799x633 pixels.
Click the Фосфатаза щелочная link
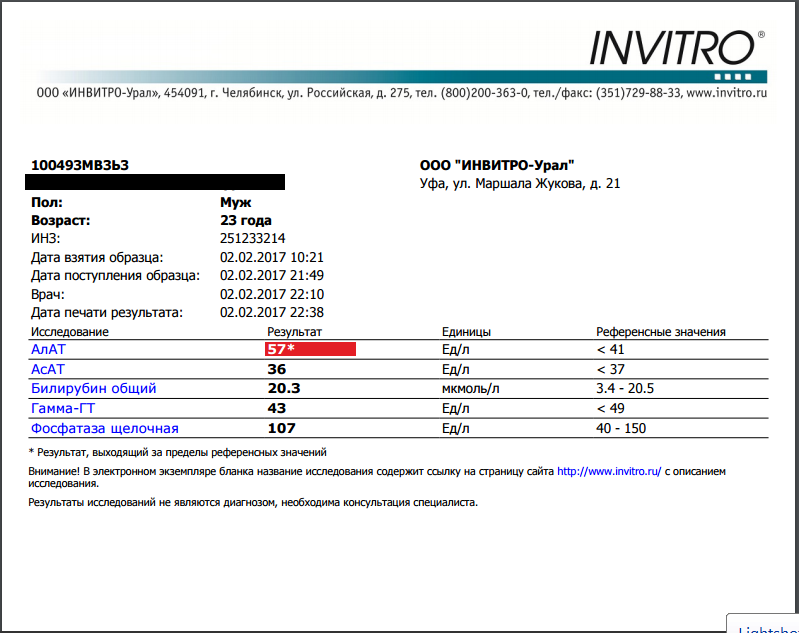[x=105, y=429]
